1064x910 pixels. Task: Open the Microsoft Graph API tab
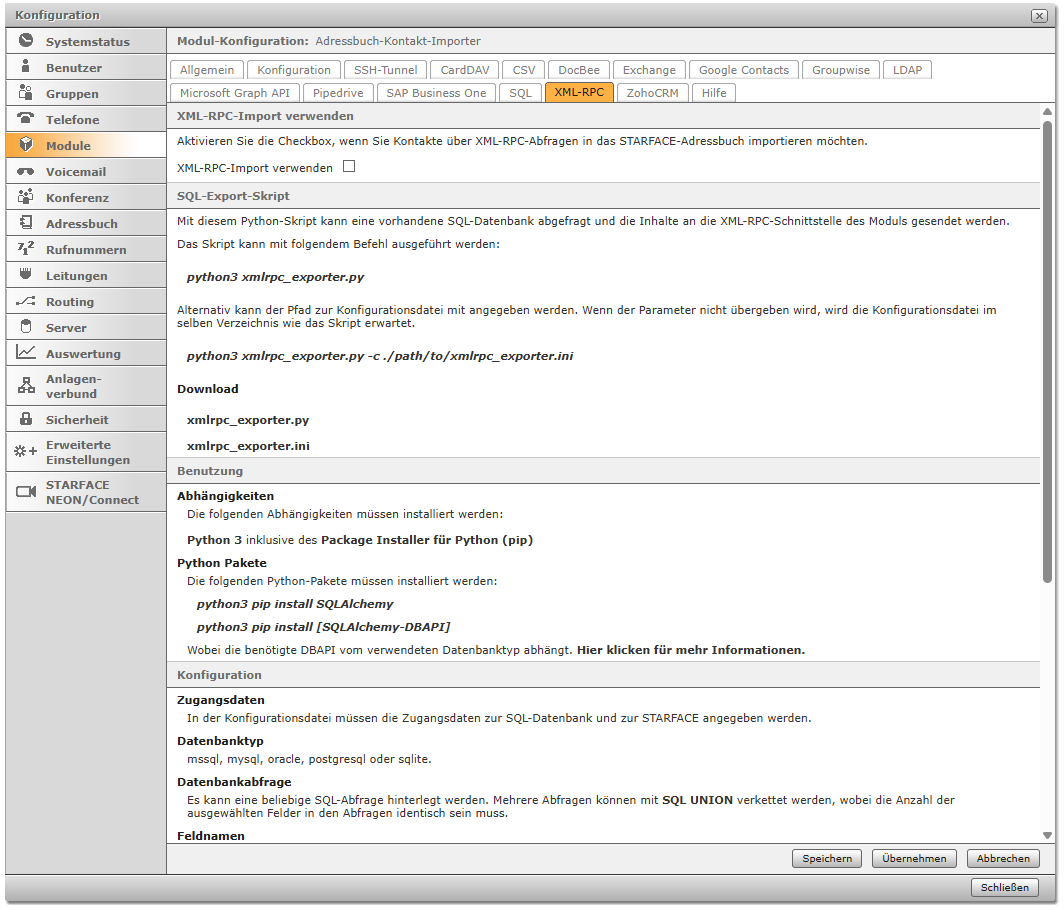[235, 93]
